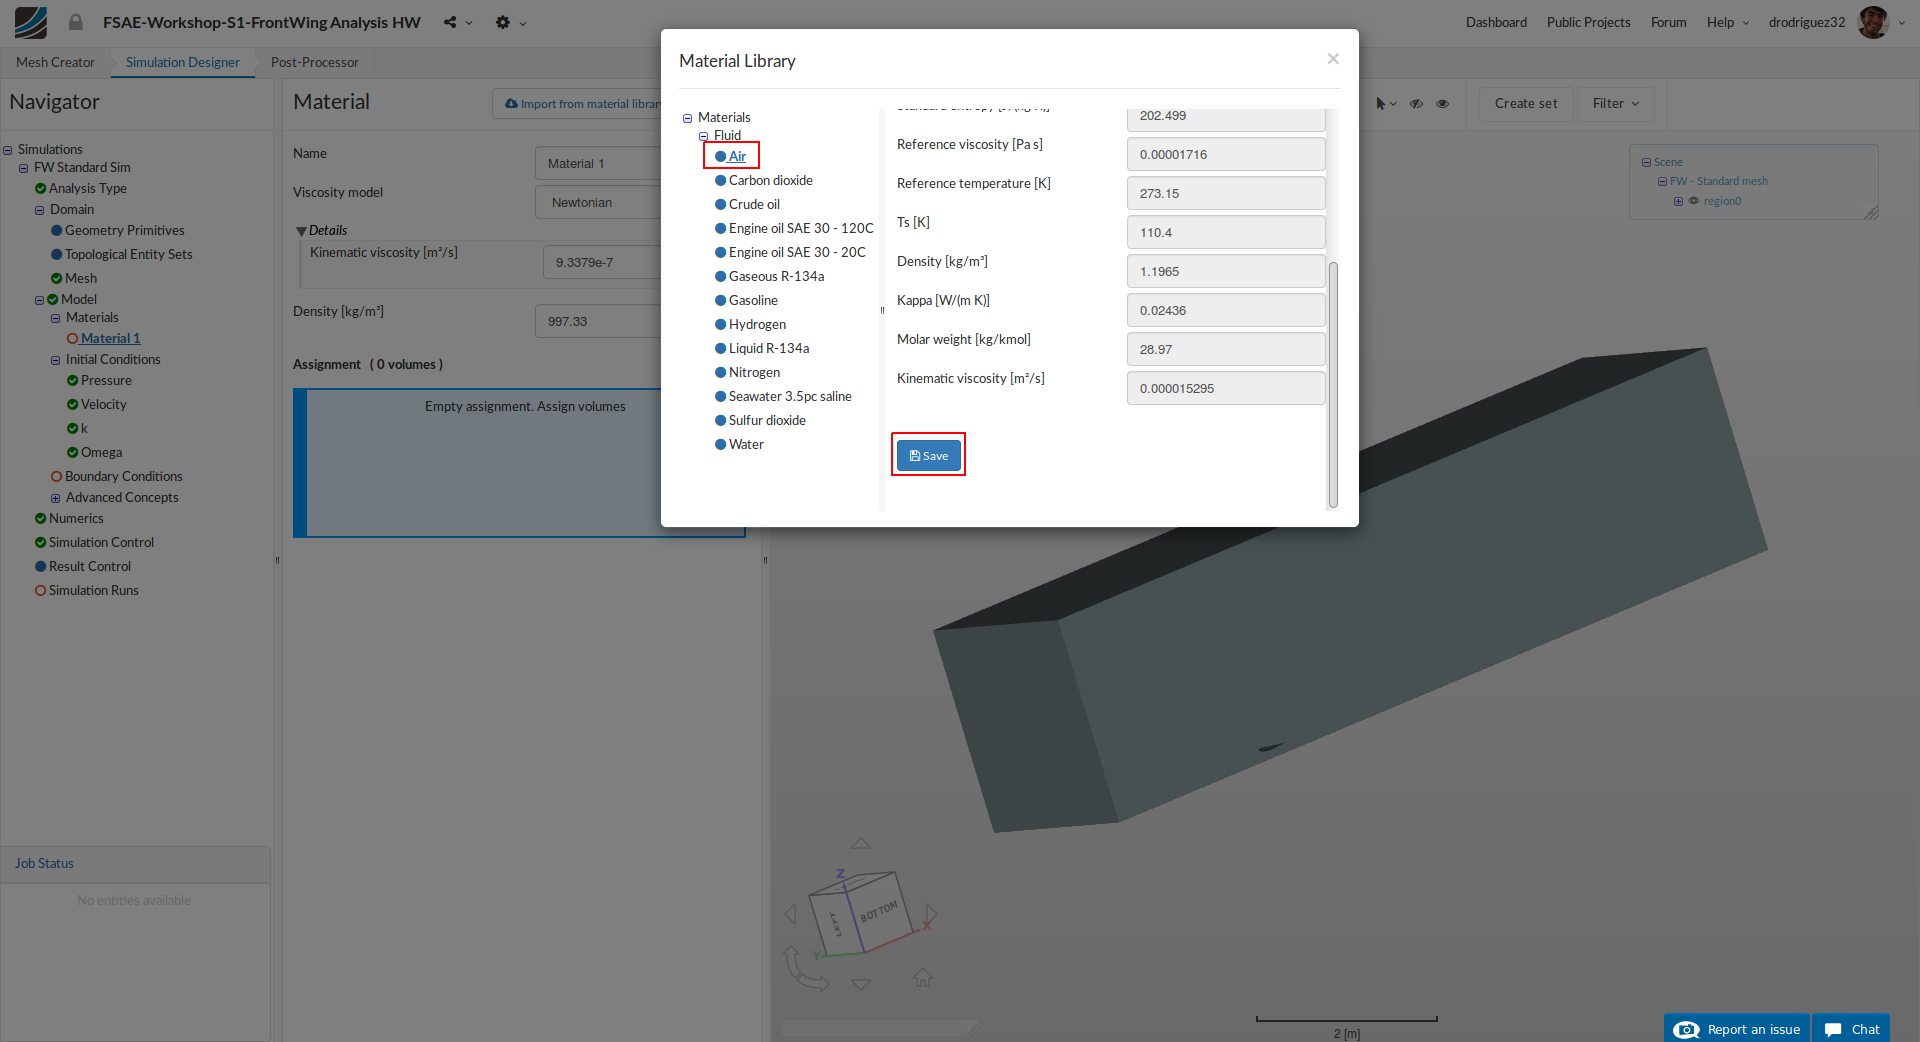Click the user profile avatar
This screenshot has height=1042, width=1920.
click(x=1873, y=22)
